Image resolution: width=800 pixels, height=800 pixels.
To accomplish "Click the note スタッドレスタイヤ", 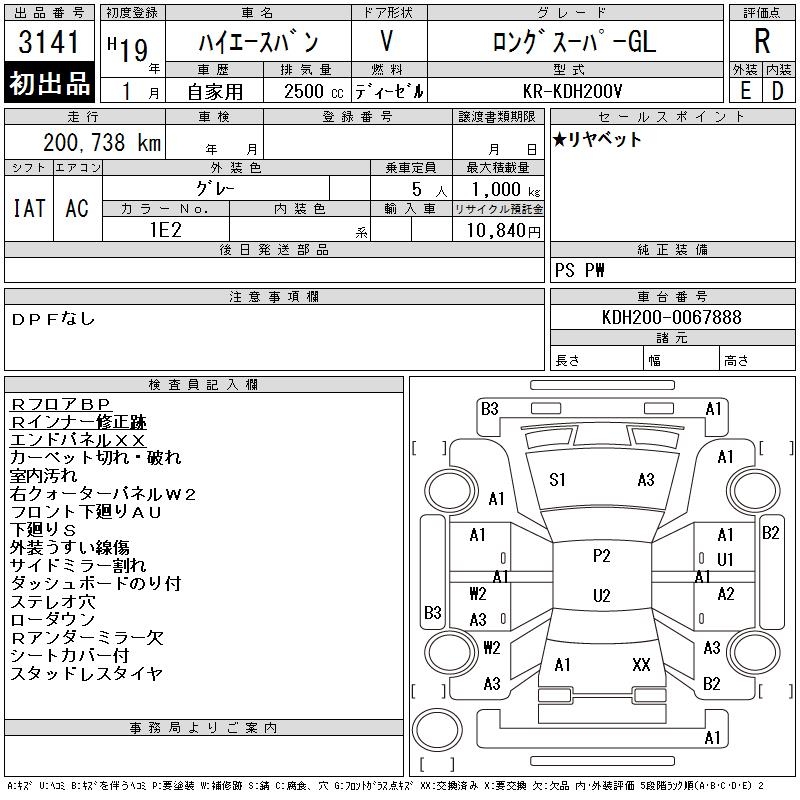I will pos(86,673).
